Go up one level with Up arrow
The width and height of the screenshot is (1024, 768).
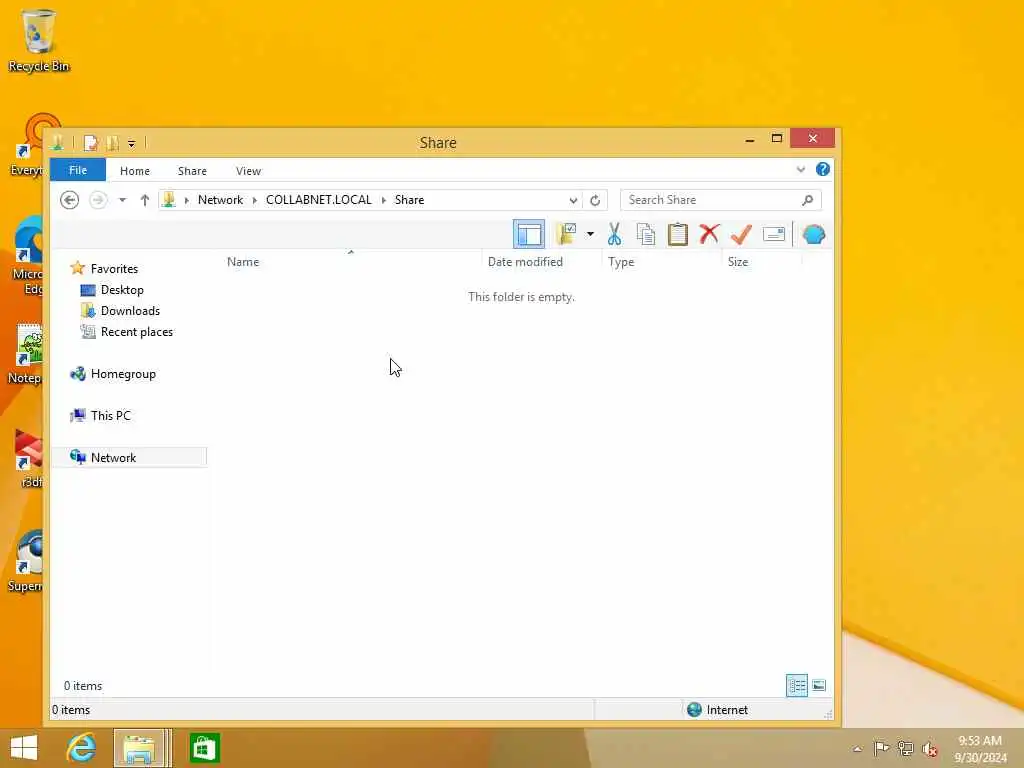(x=145, y=200)
